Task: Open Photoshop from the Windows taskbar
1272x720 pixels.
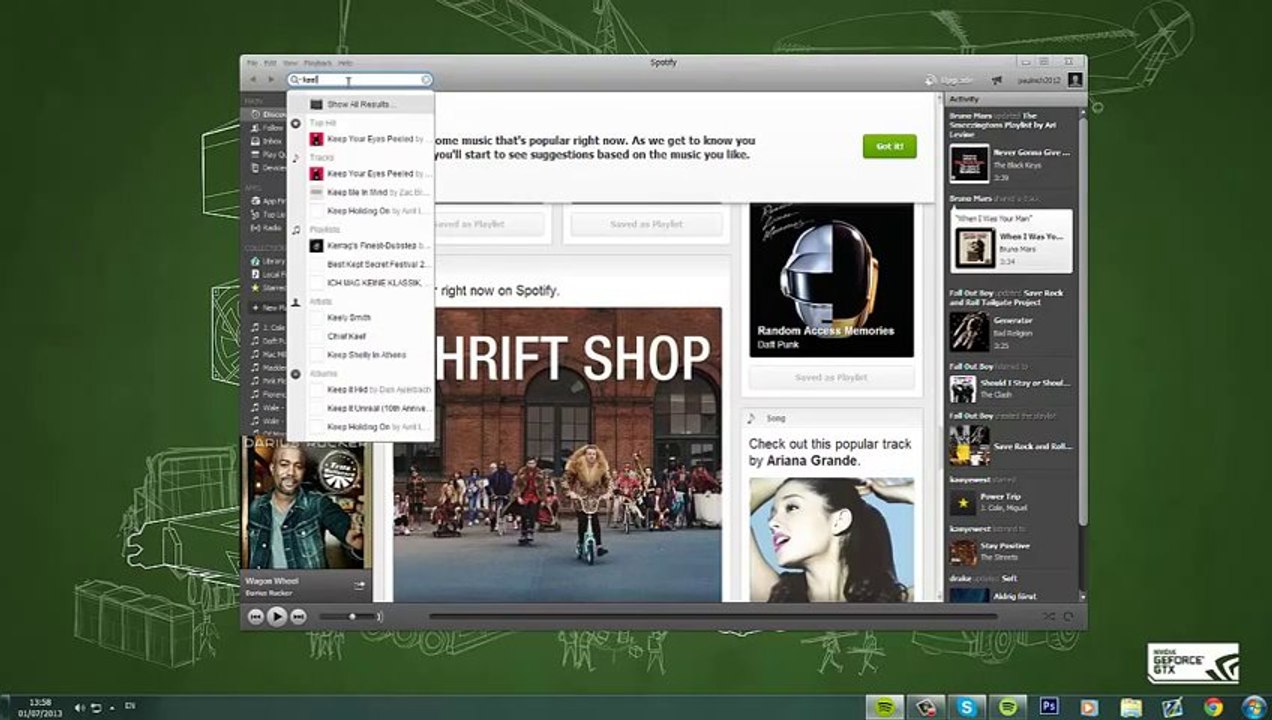Action: pyautogui.click(x=1049, y=707)
